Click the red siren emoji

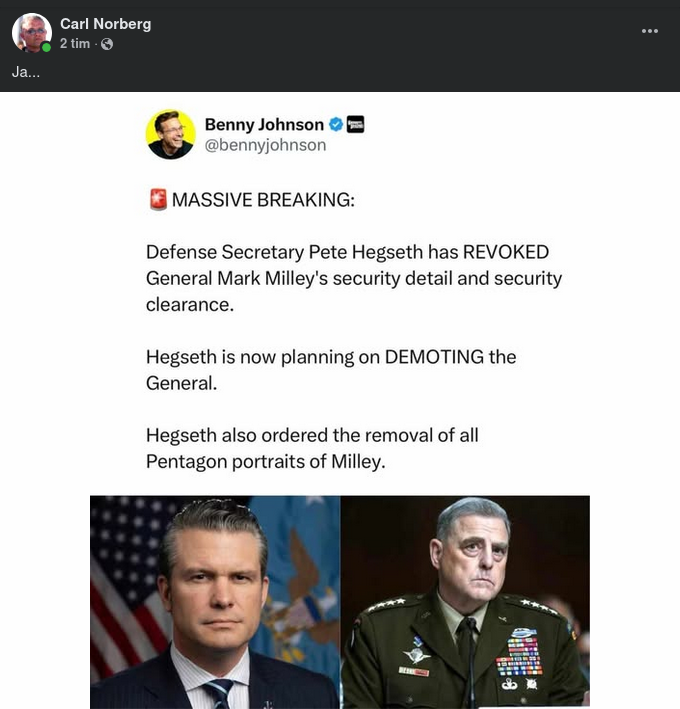[x=156, y=200]
